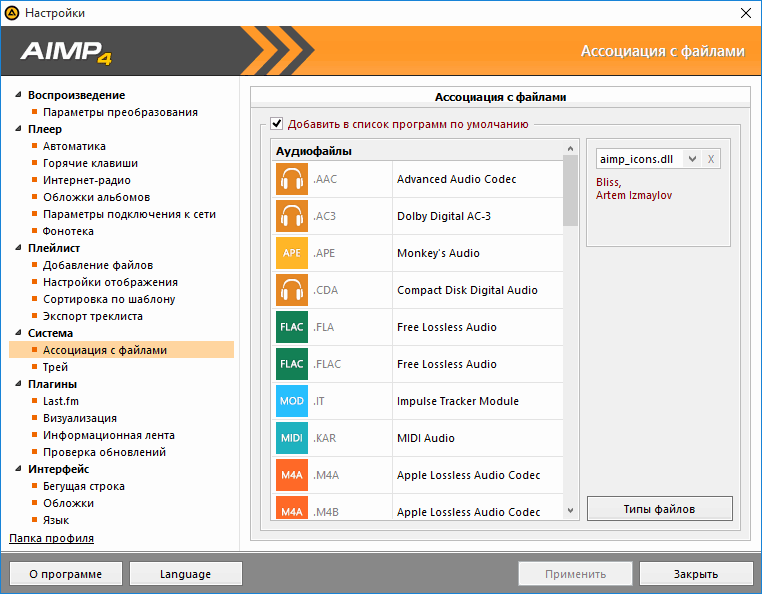Open Язык settings page
The image size is (762, 594).
pos(56,520)
